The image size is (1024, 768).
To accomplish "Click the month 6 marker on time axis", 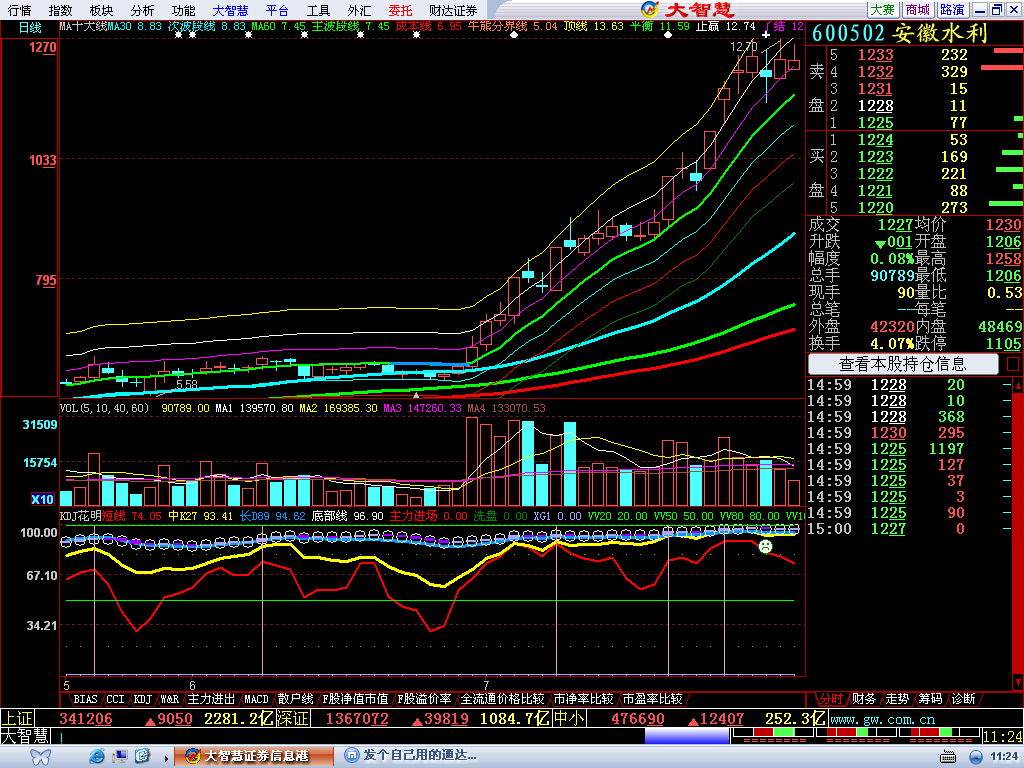I will [192, 685].
